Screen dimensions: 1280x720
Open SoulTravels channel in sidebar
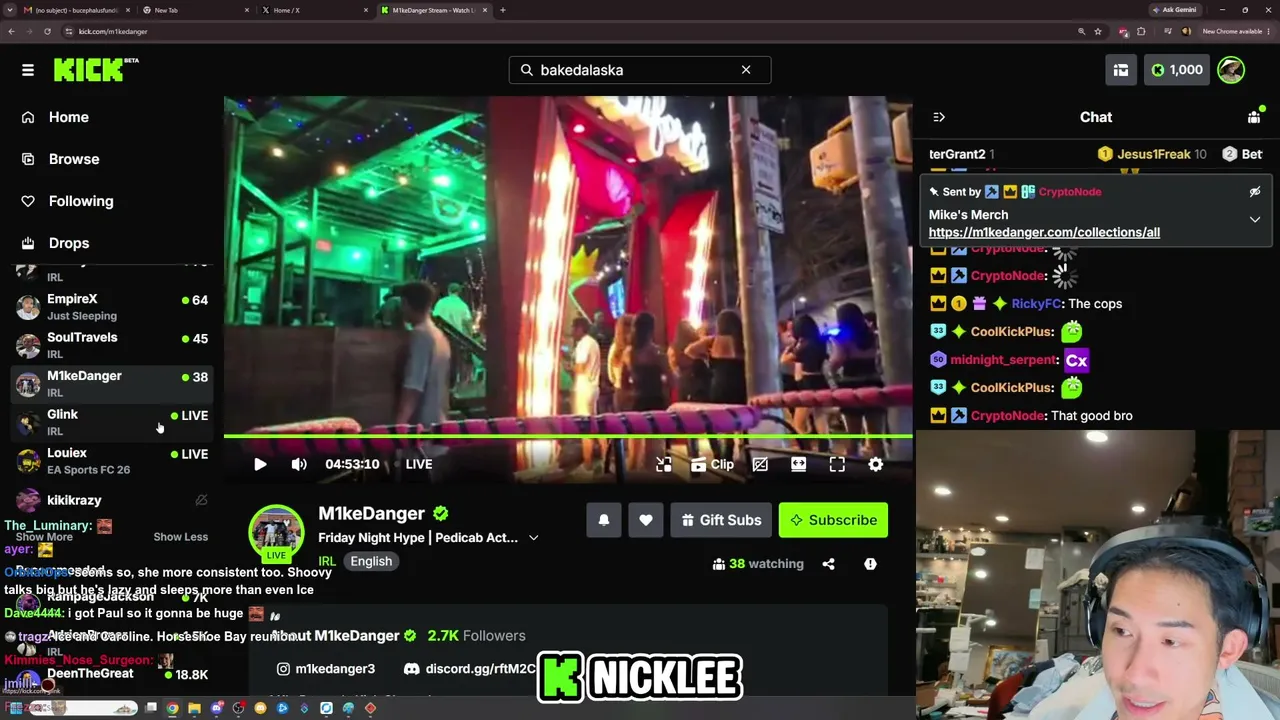click(x=112, y=345)
